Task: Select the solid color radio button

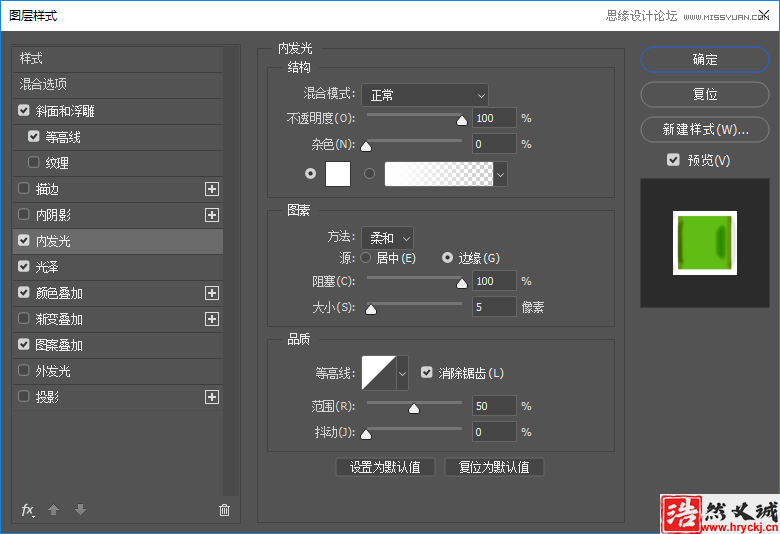Action: click(310, 174)
